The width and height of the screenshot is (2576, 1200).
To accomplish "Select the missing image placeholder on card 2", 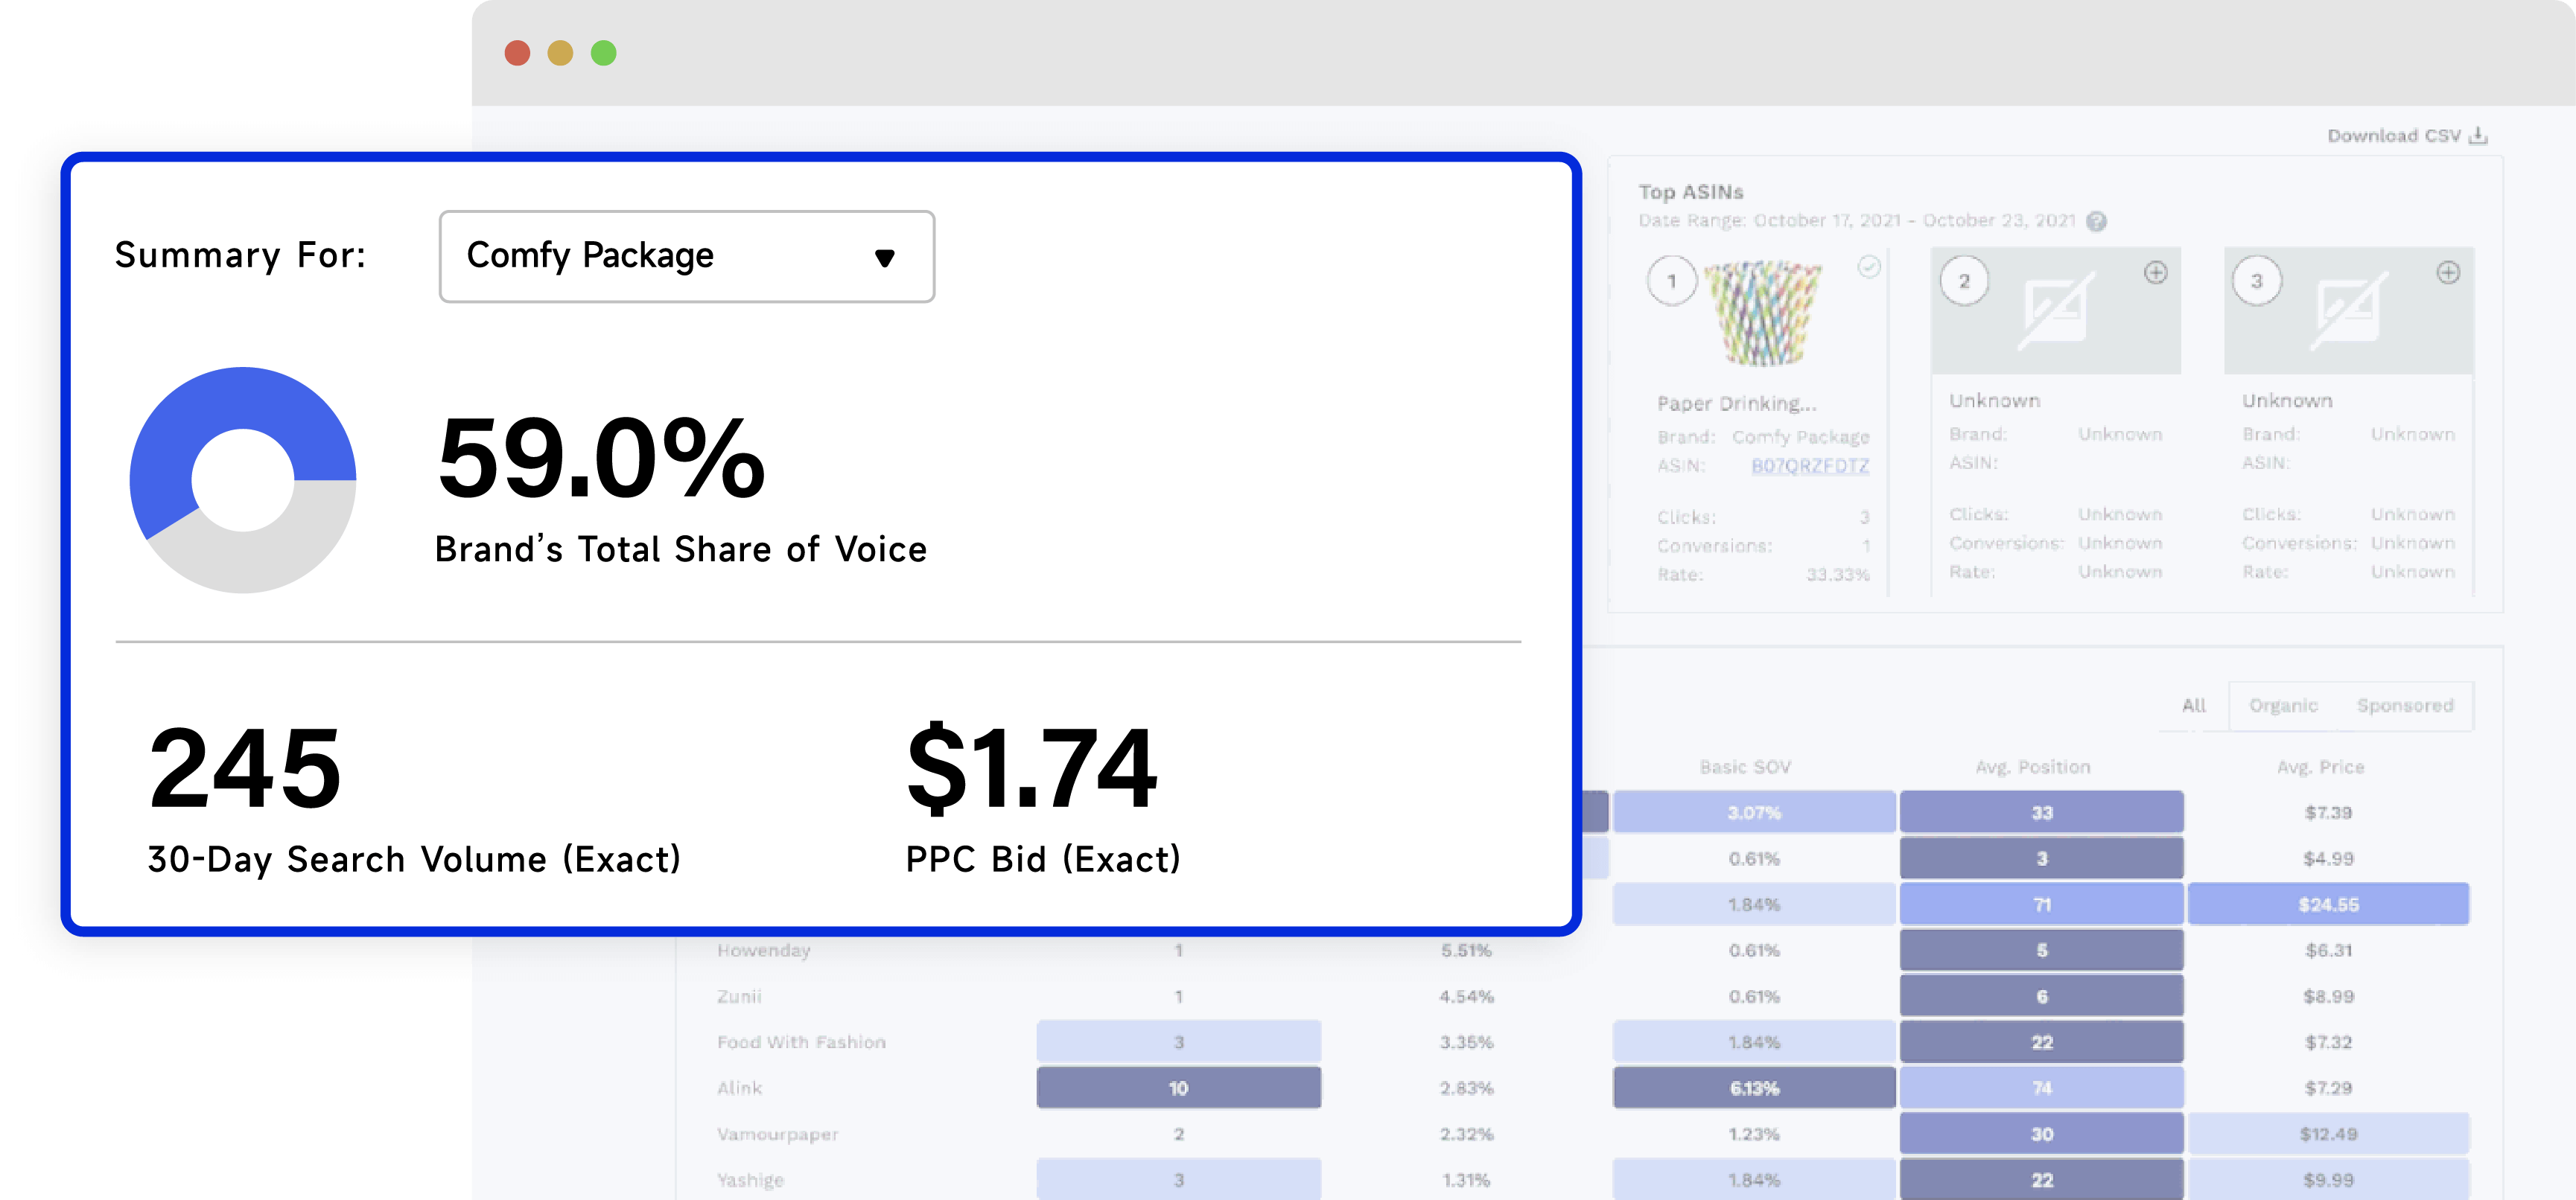I will 2055,311.
